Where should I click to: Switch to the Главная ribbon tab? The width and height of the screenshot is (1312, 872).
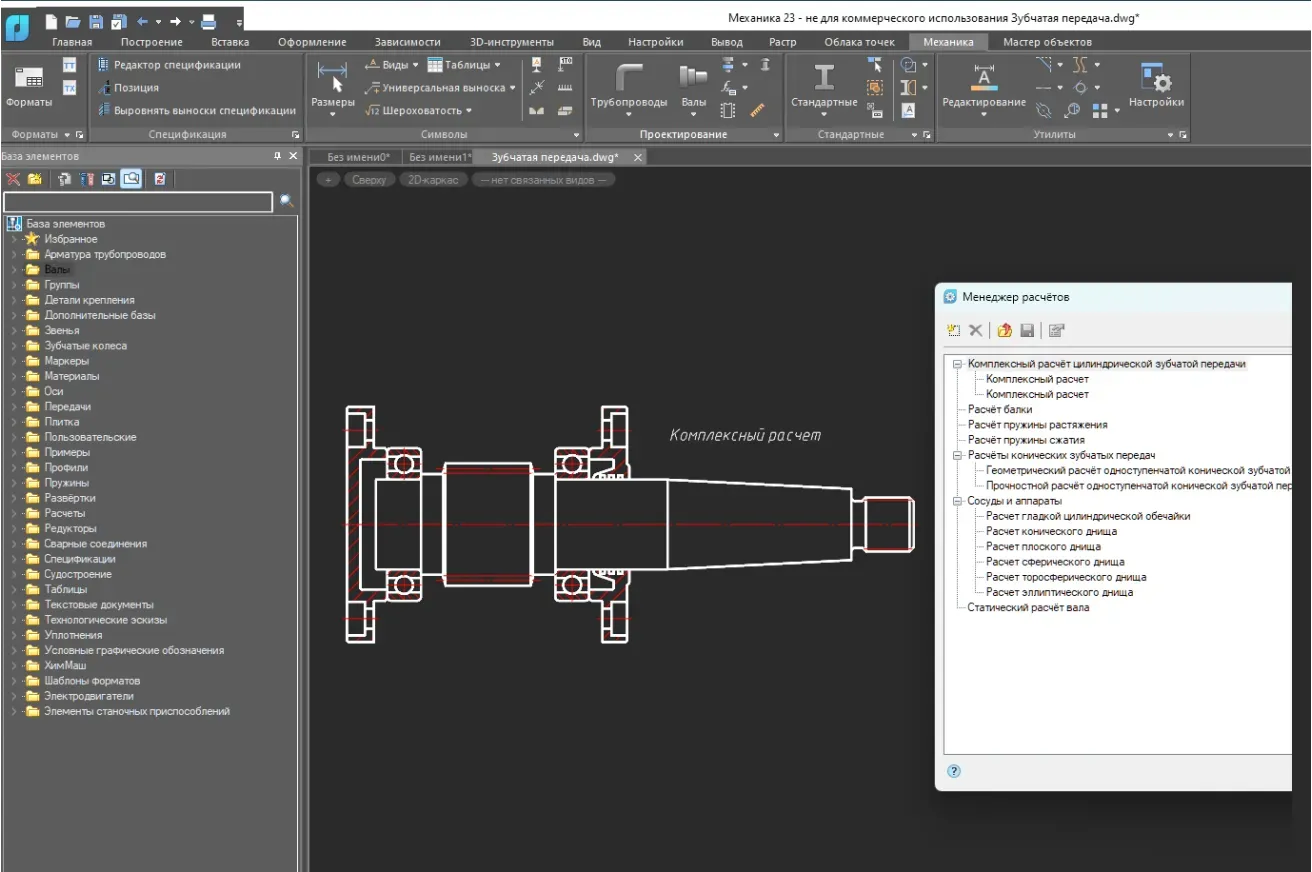click(x=72, y=42)
